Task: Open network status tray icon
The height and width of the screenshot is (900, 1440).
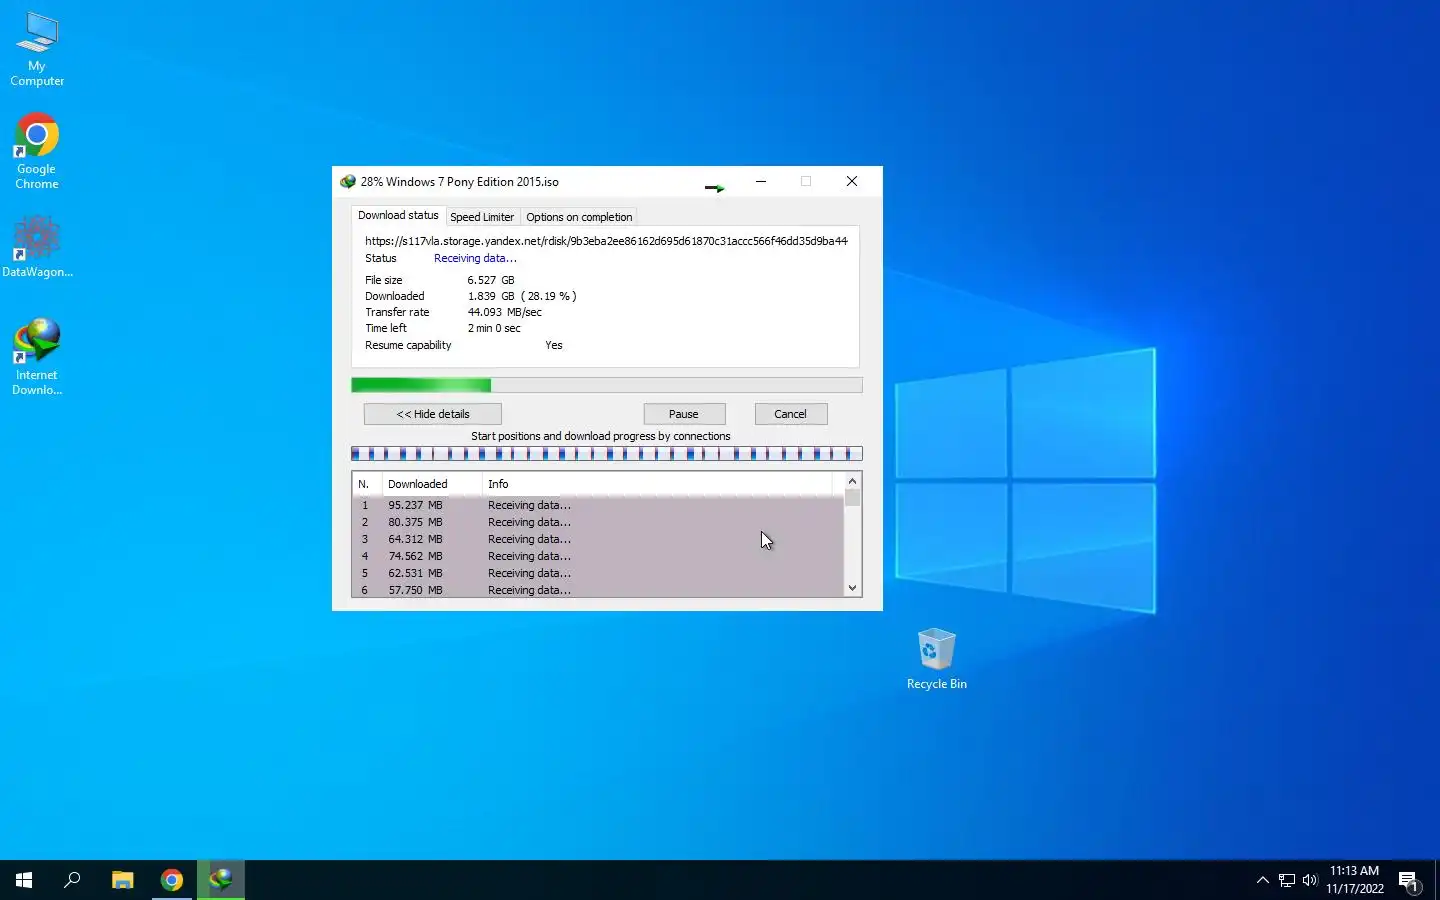Action: tap(1287, 880)
